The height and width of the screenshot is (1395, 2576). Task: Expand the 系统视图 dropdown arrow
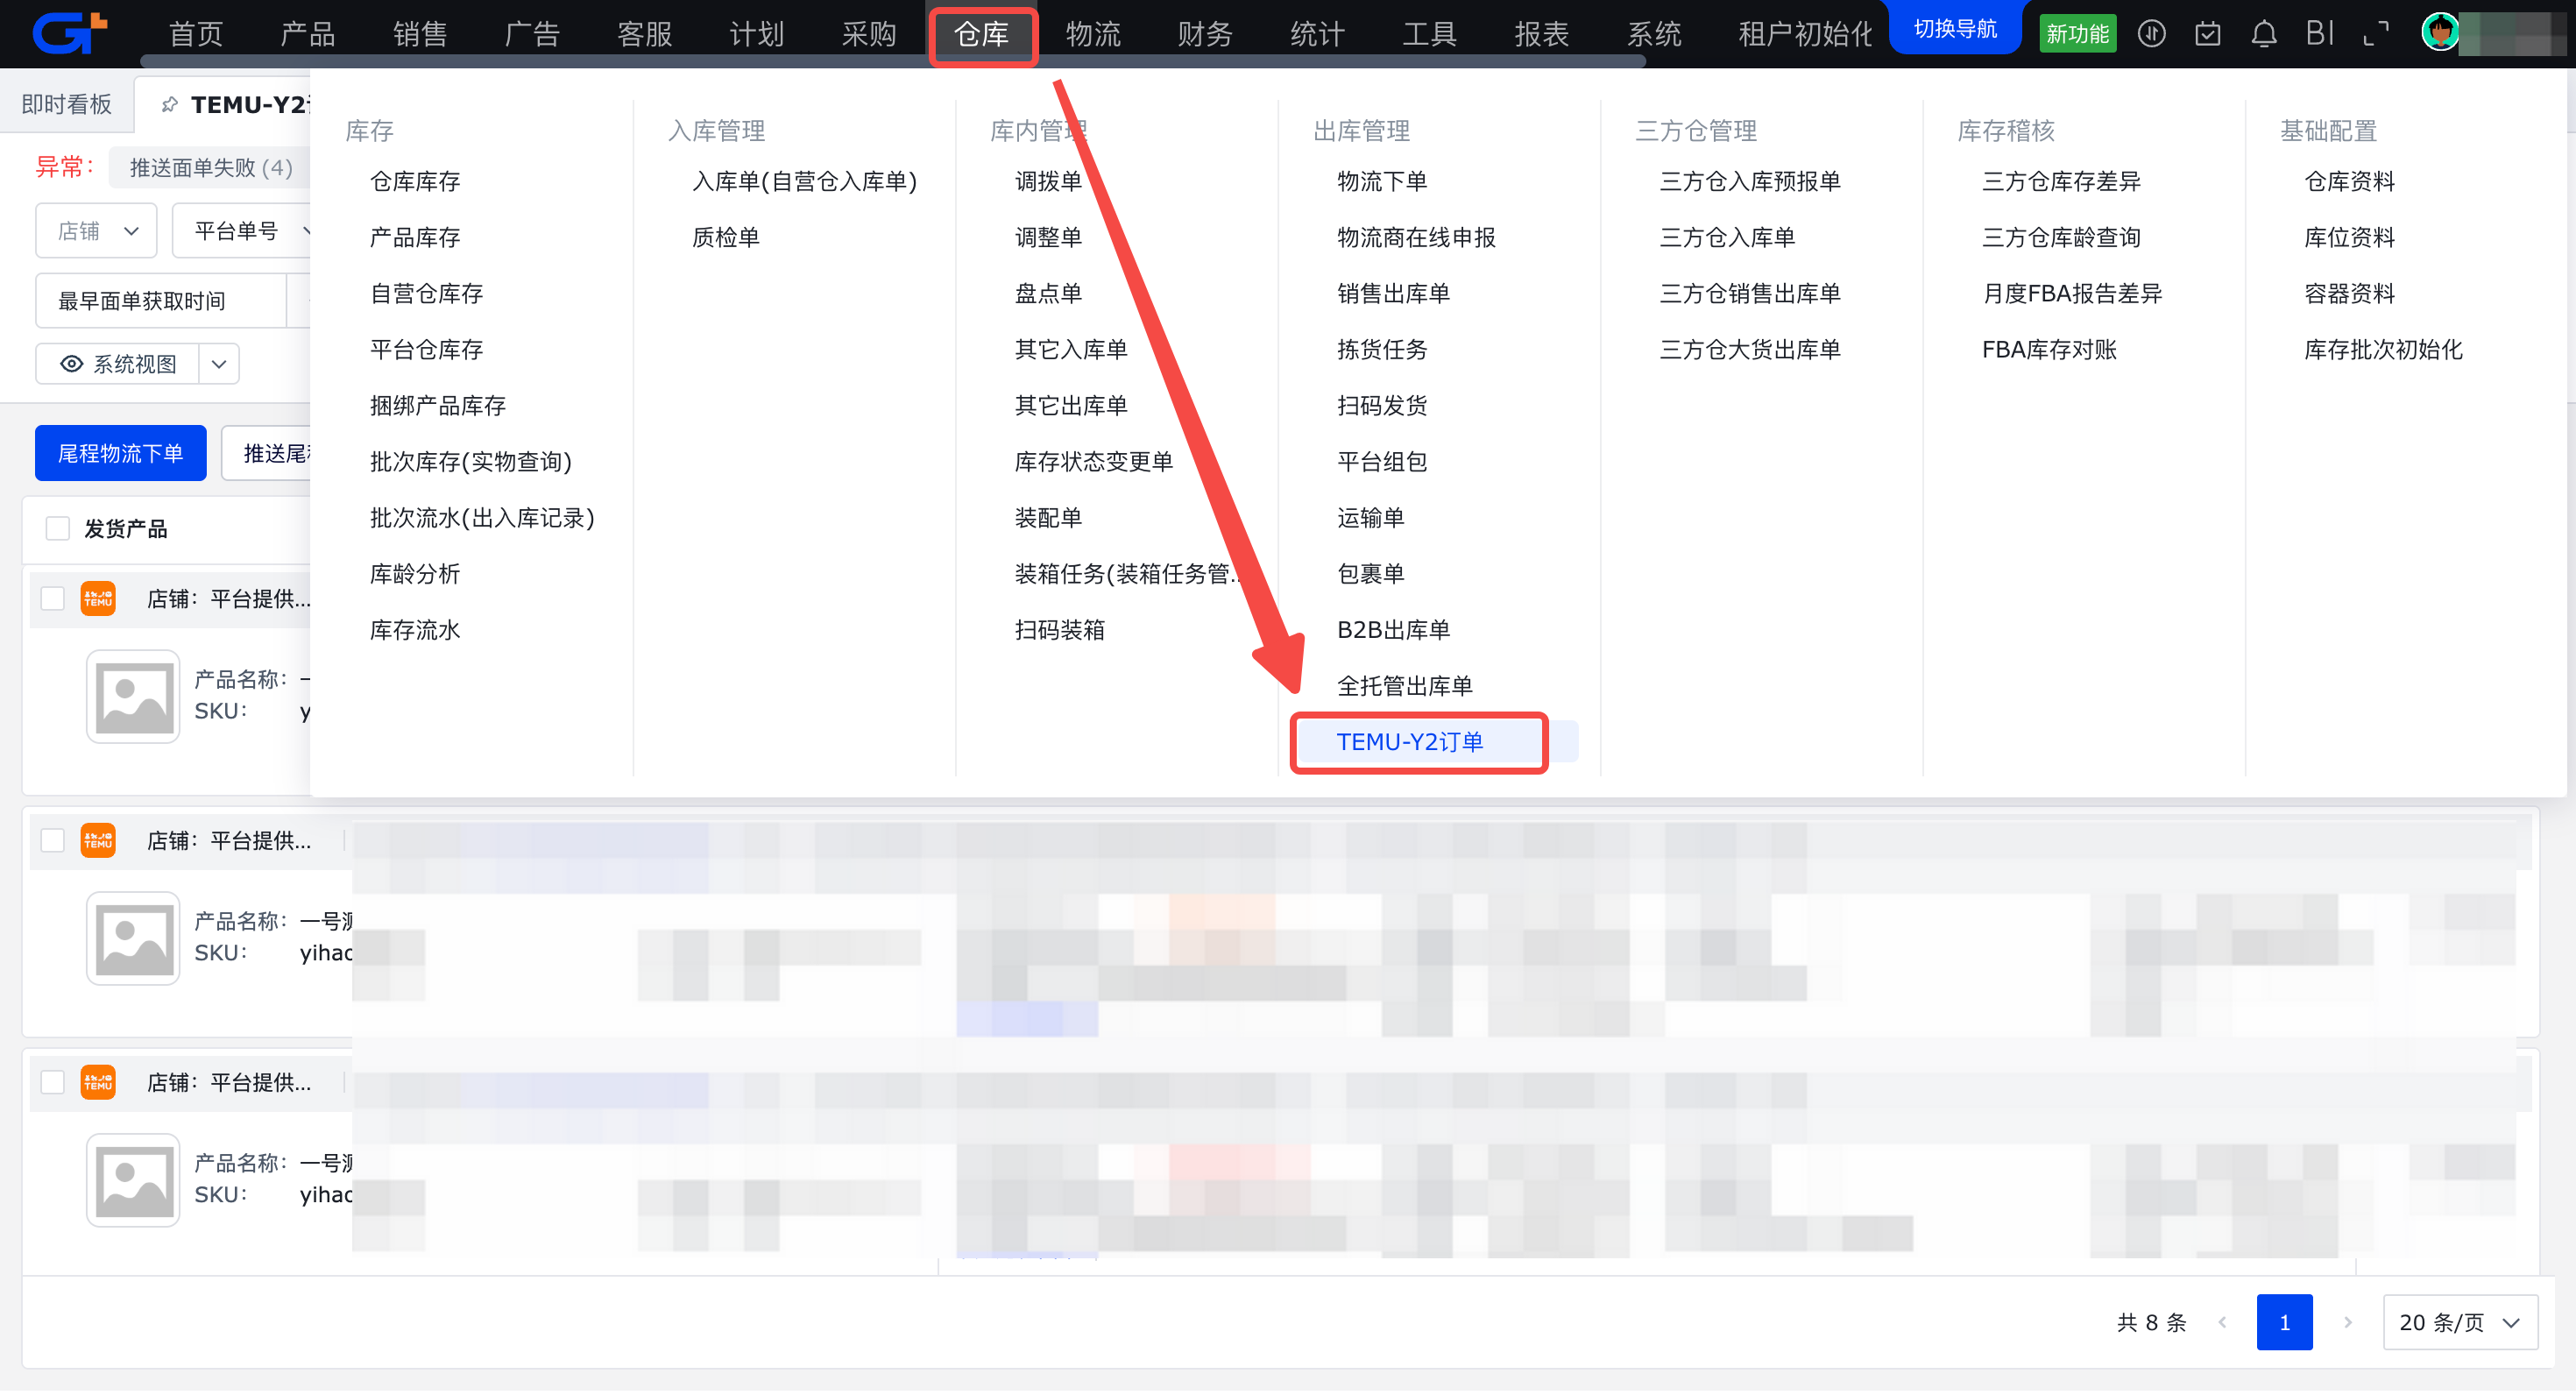(x=219, y=364)
